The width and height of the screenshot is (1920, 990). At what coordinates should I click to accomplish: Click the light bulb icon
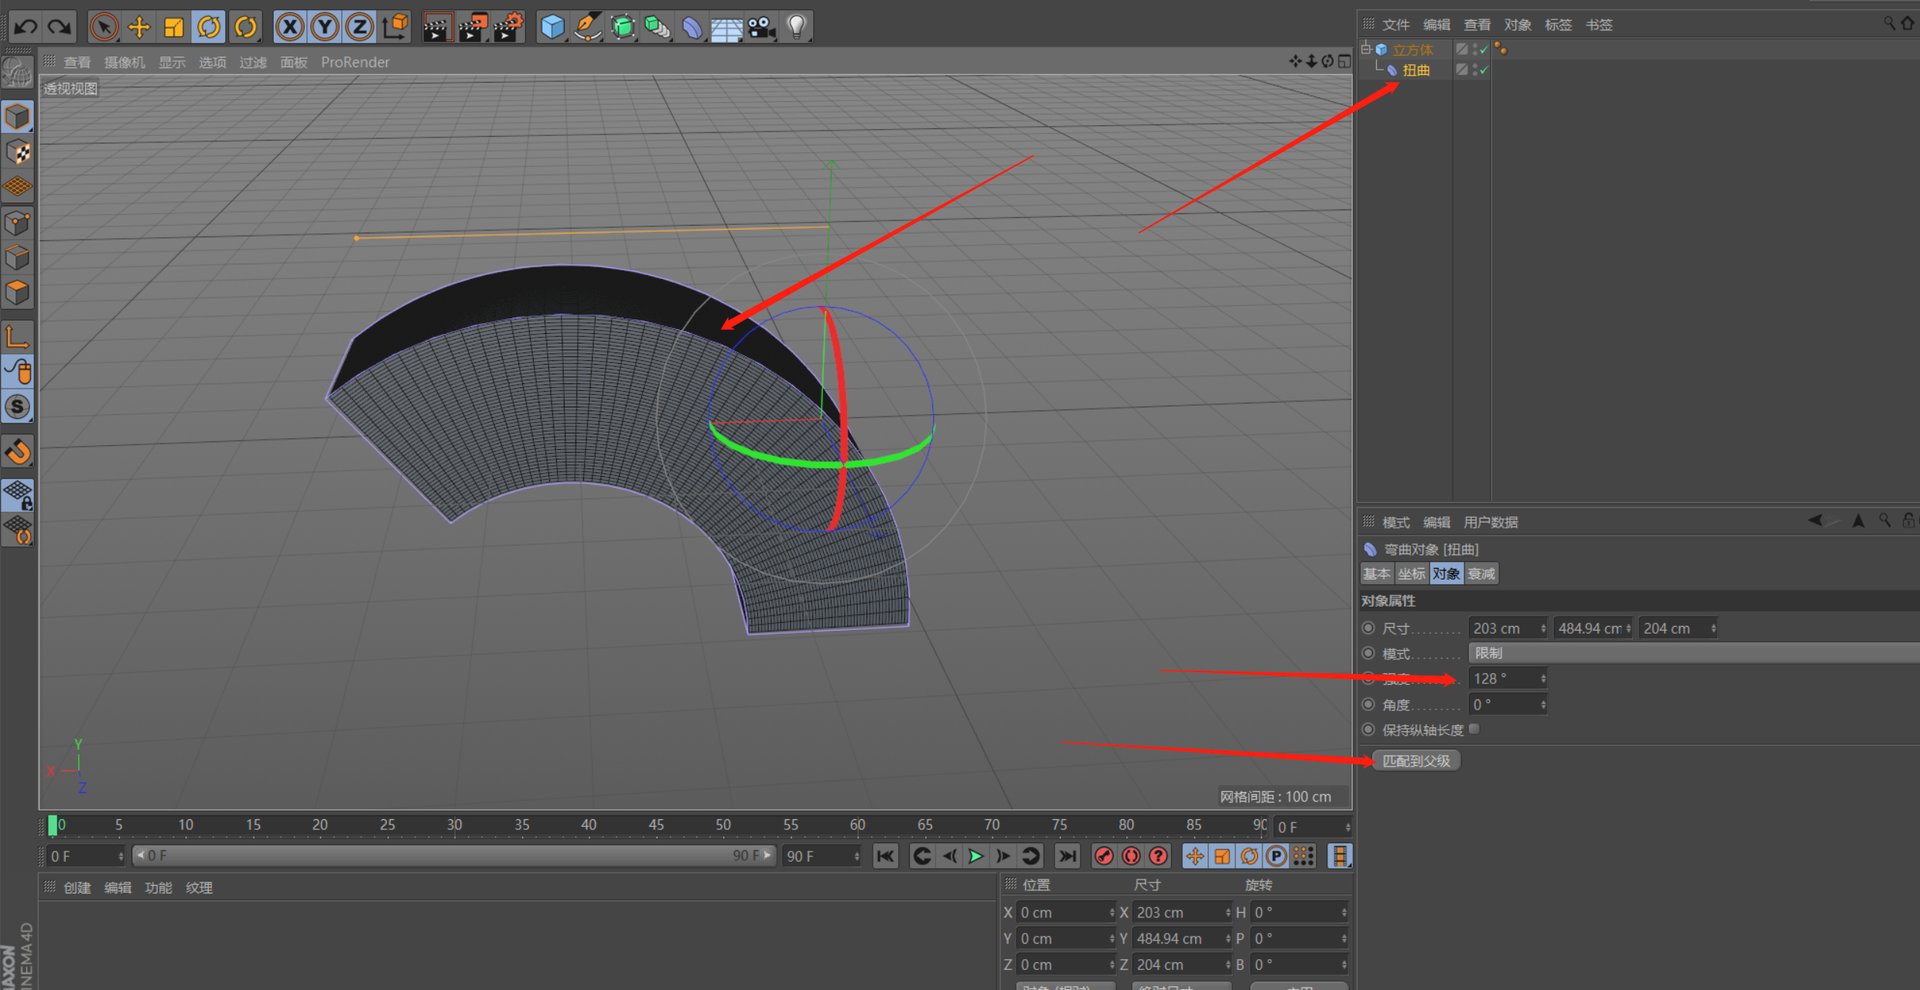coord(796,27)
